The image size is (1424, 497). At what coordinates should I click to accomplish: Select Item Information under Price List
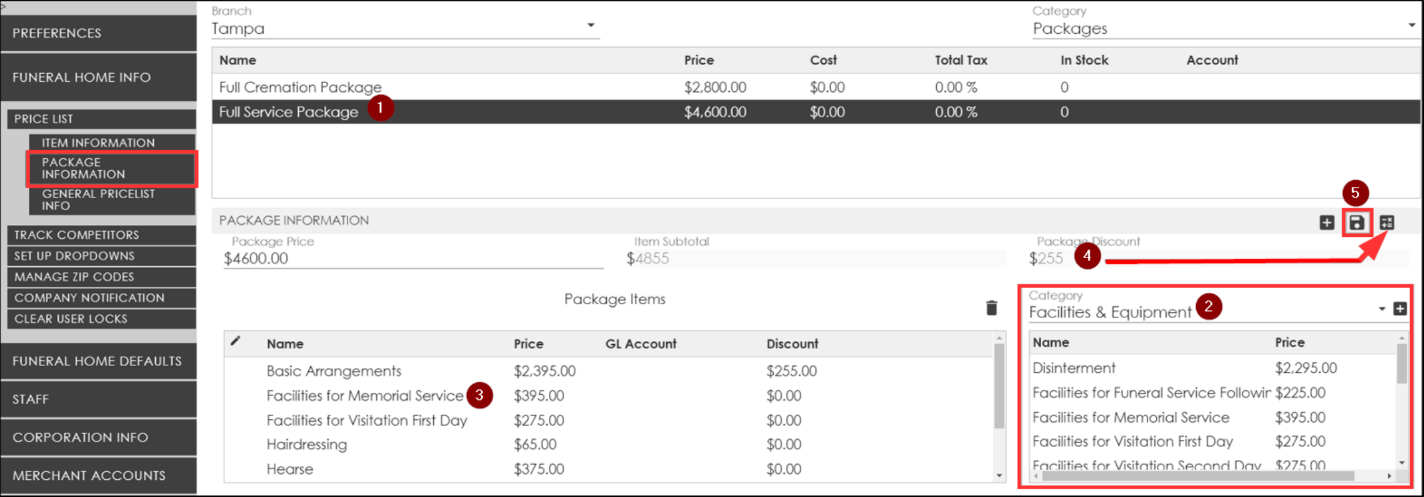click(x=98, y=143)
